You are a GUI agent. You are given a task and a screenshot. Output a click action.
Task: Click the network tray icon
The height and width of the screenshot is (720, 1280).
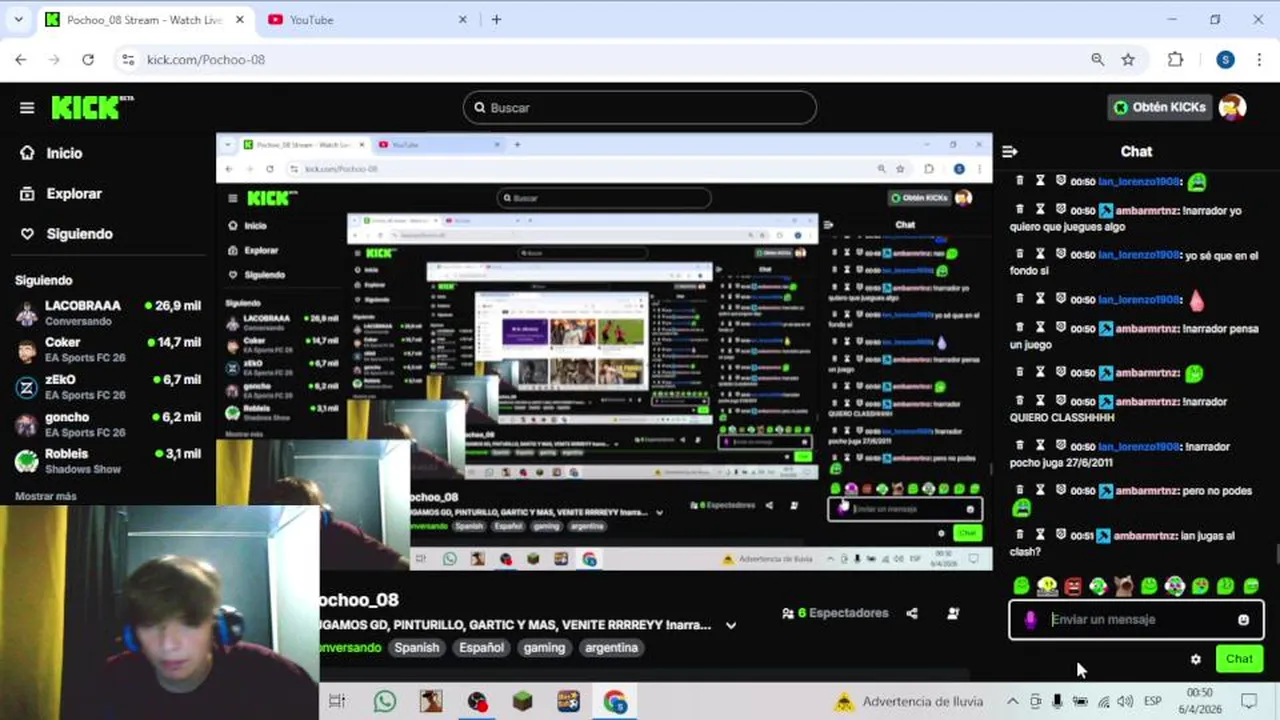click(x=1103, y=702)
